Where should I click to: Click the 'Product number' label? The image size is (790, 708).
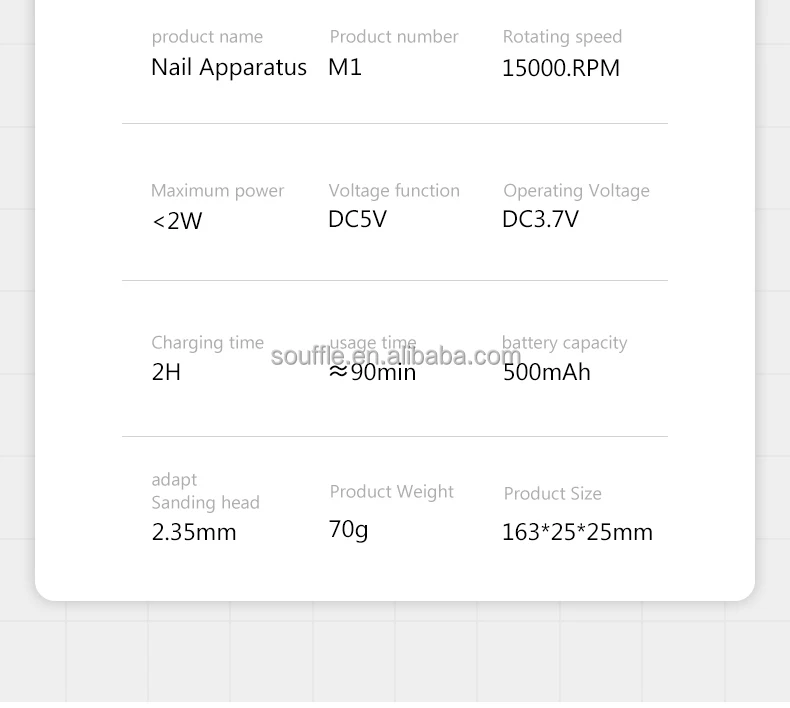tap(393, 37)
